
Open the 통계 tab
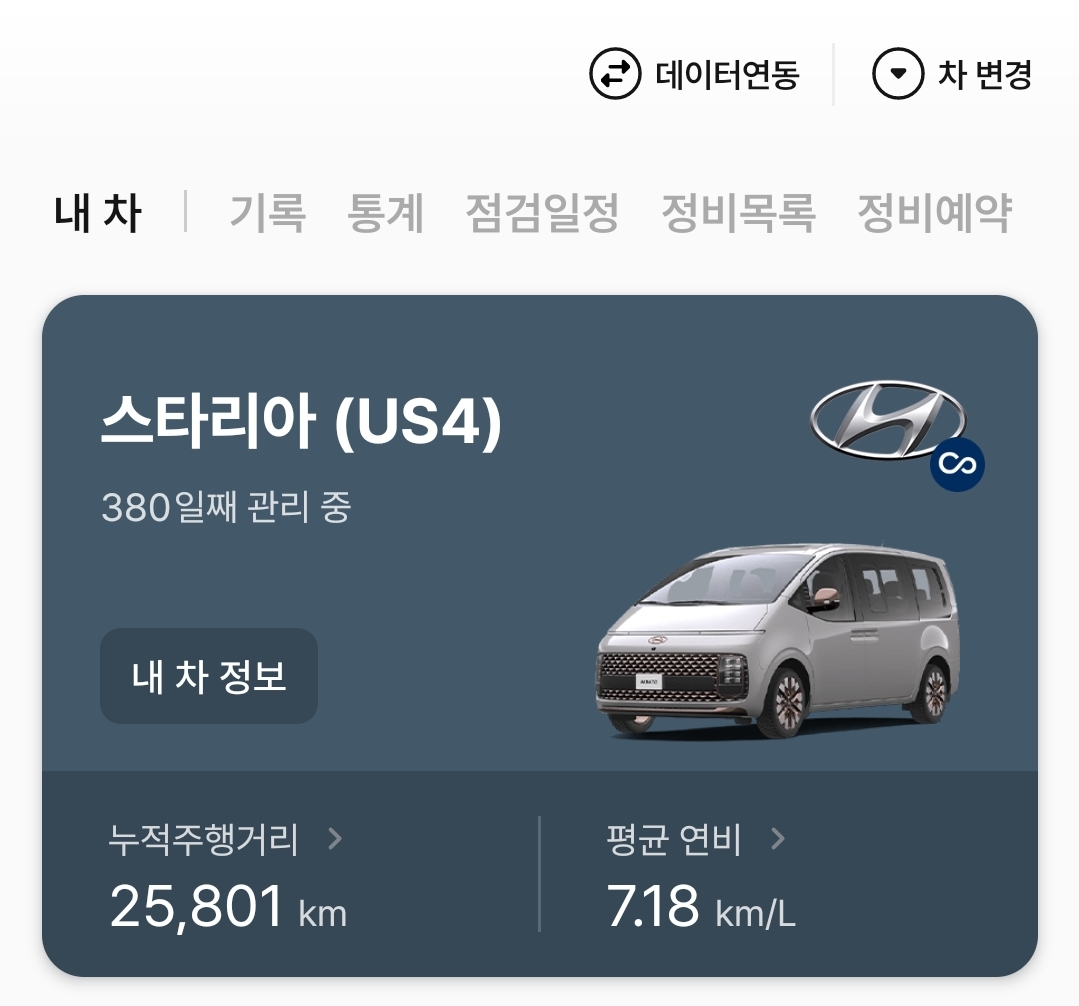coord(385,213)
